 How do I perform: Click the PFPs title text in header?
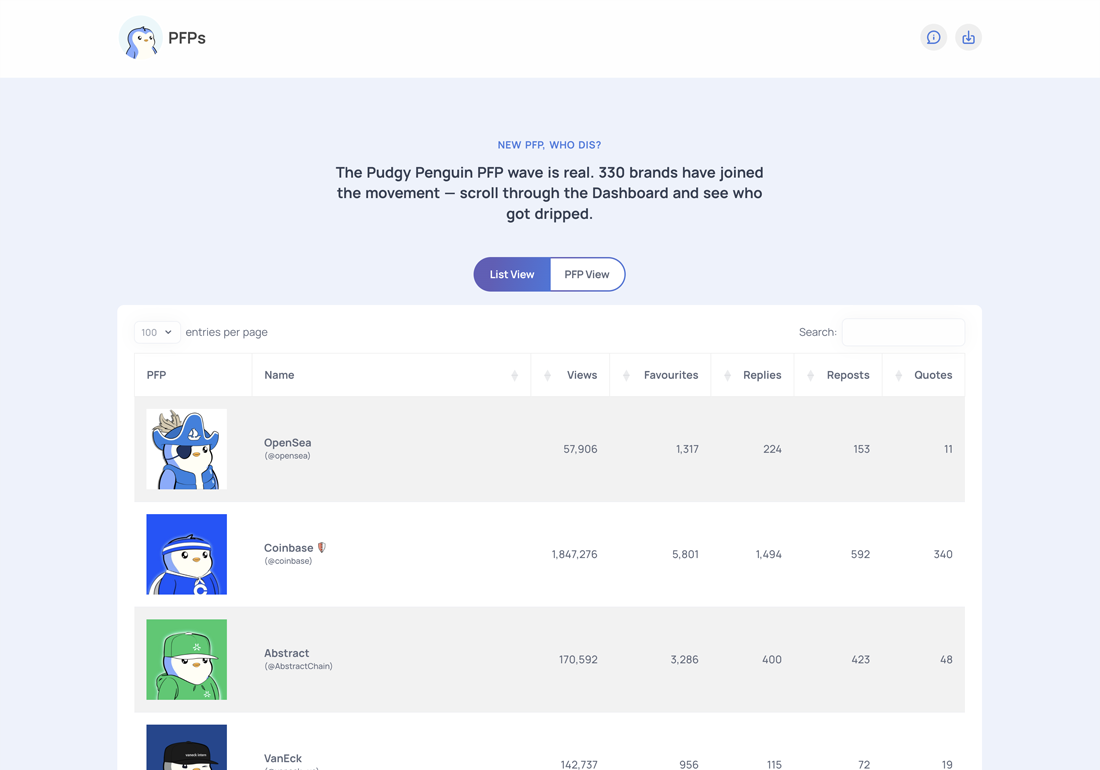(x=187, y=38)
